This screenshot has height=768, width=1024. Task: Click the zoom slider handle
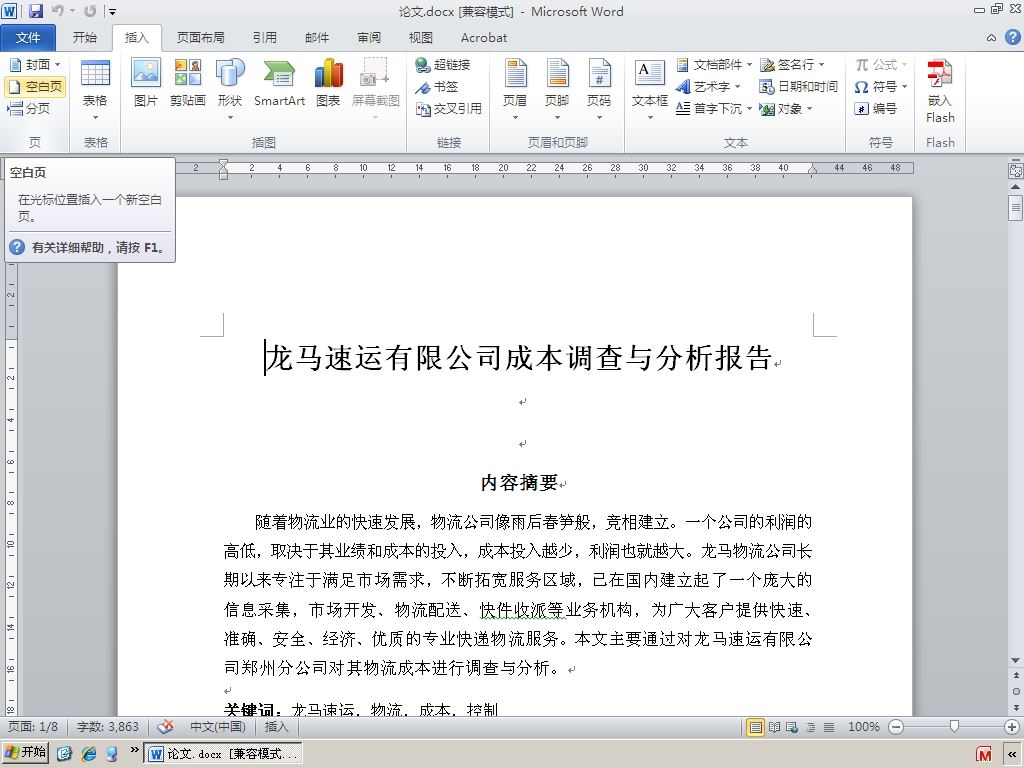pyautogui.click(x=954, y=727)
